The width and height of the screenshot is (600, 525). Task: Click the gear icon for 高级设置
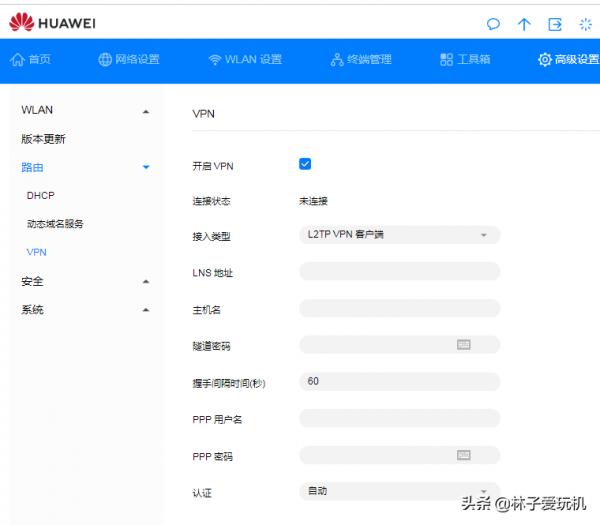point(545,59)
